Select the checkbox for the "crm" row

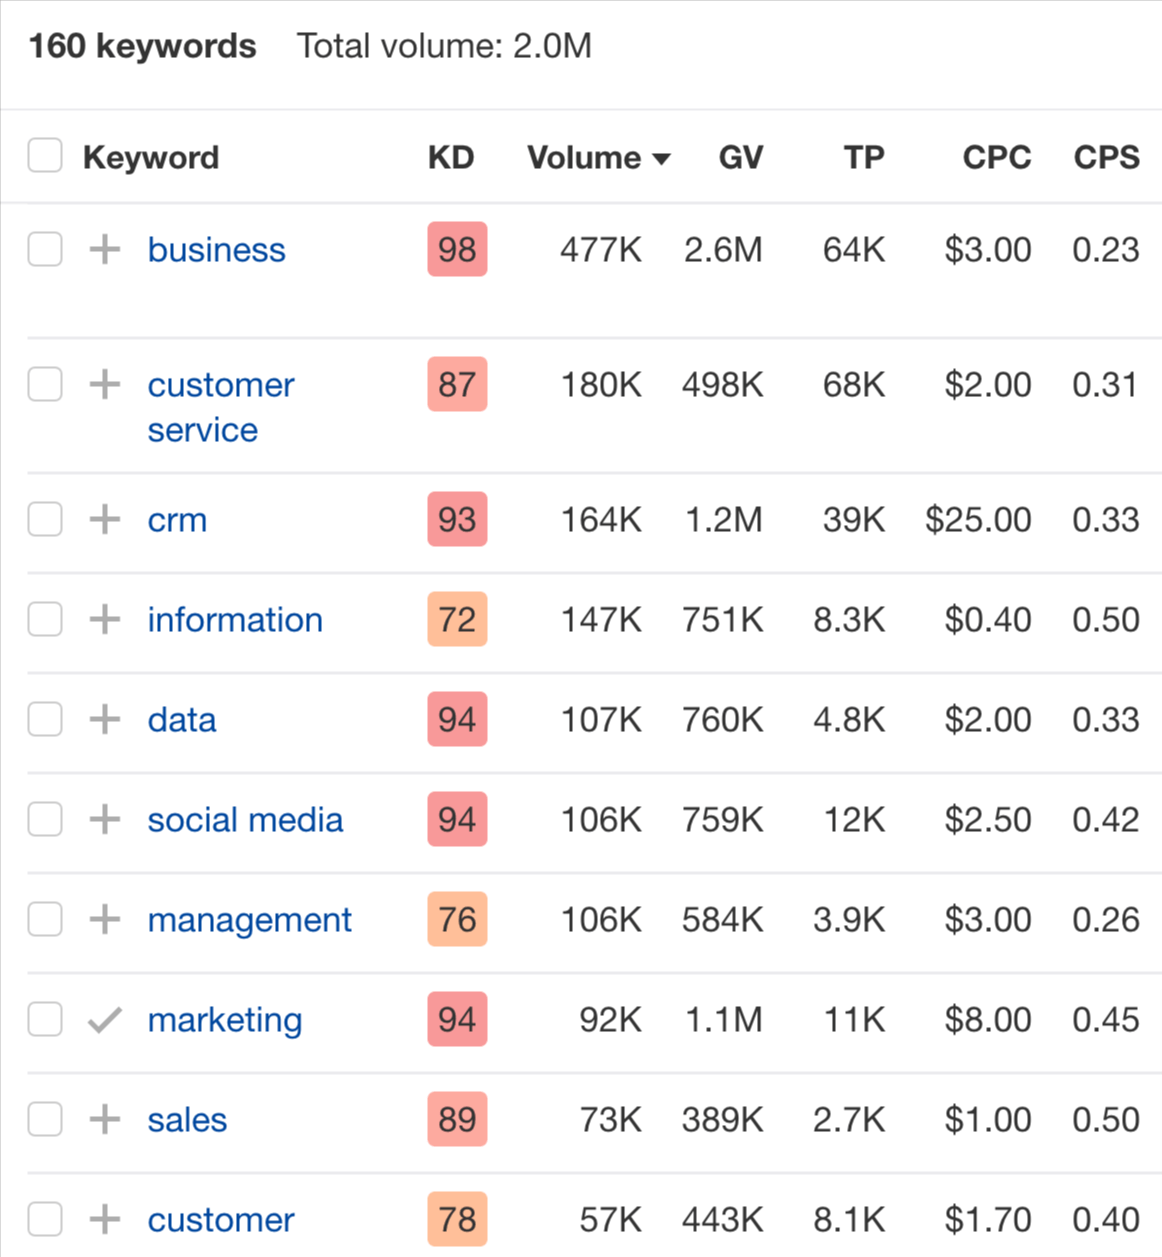(x=44, y=519)
